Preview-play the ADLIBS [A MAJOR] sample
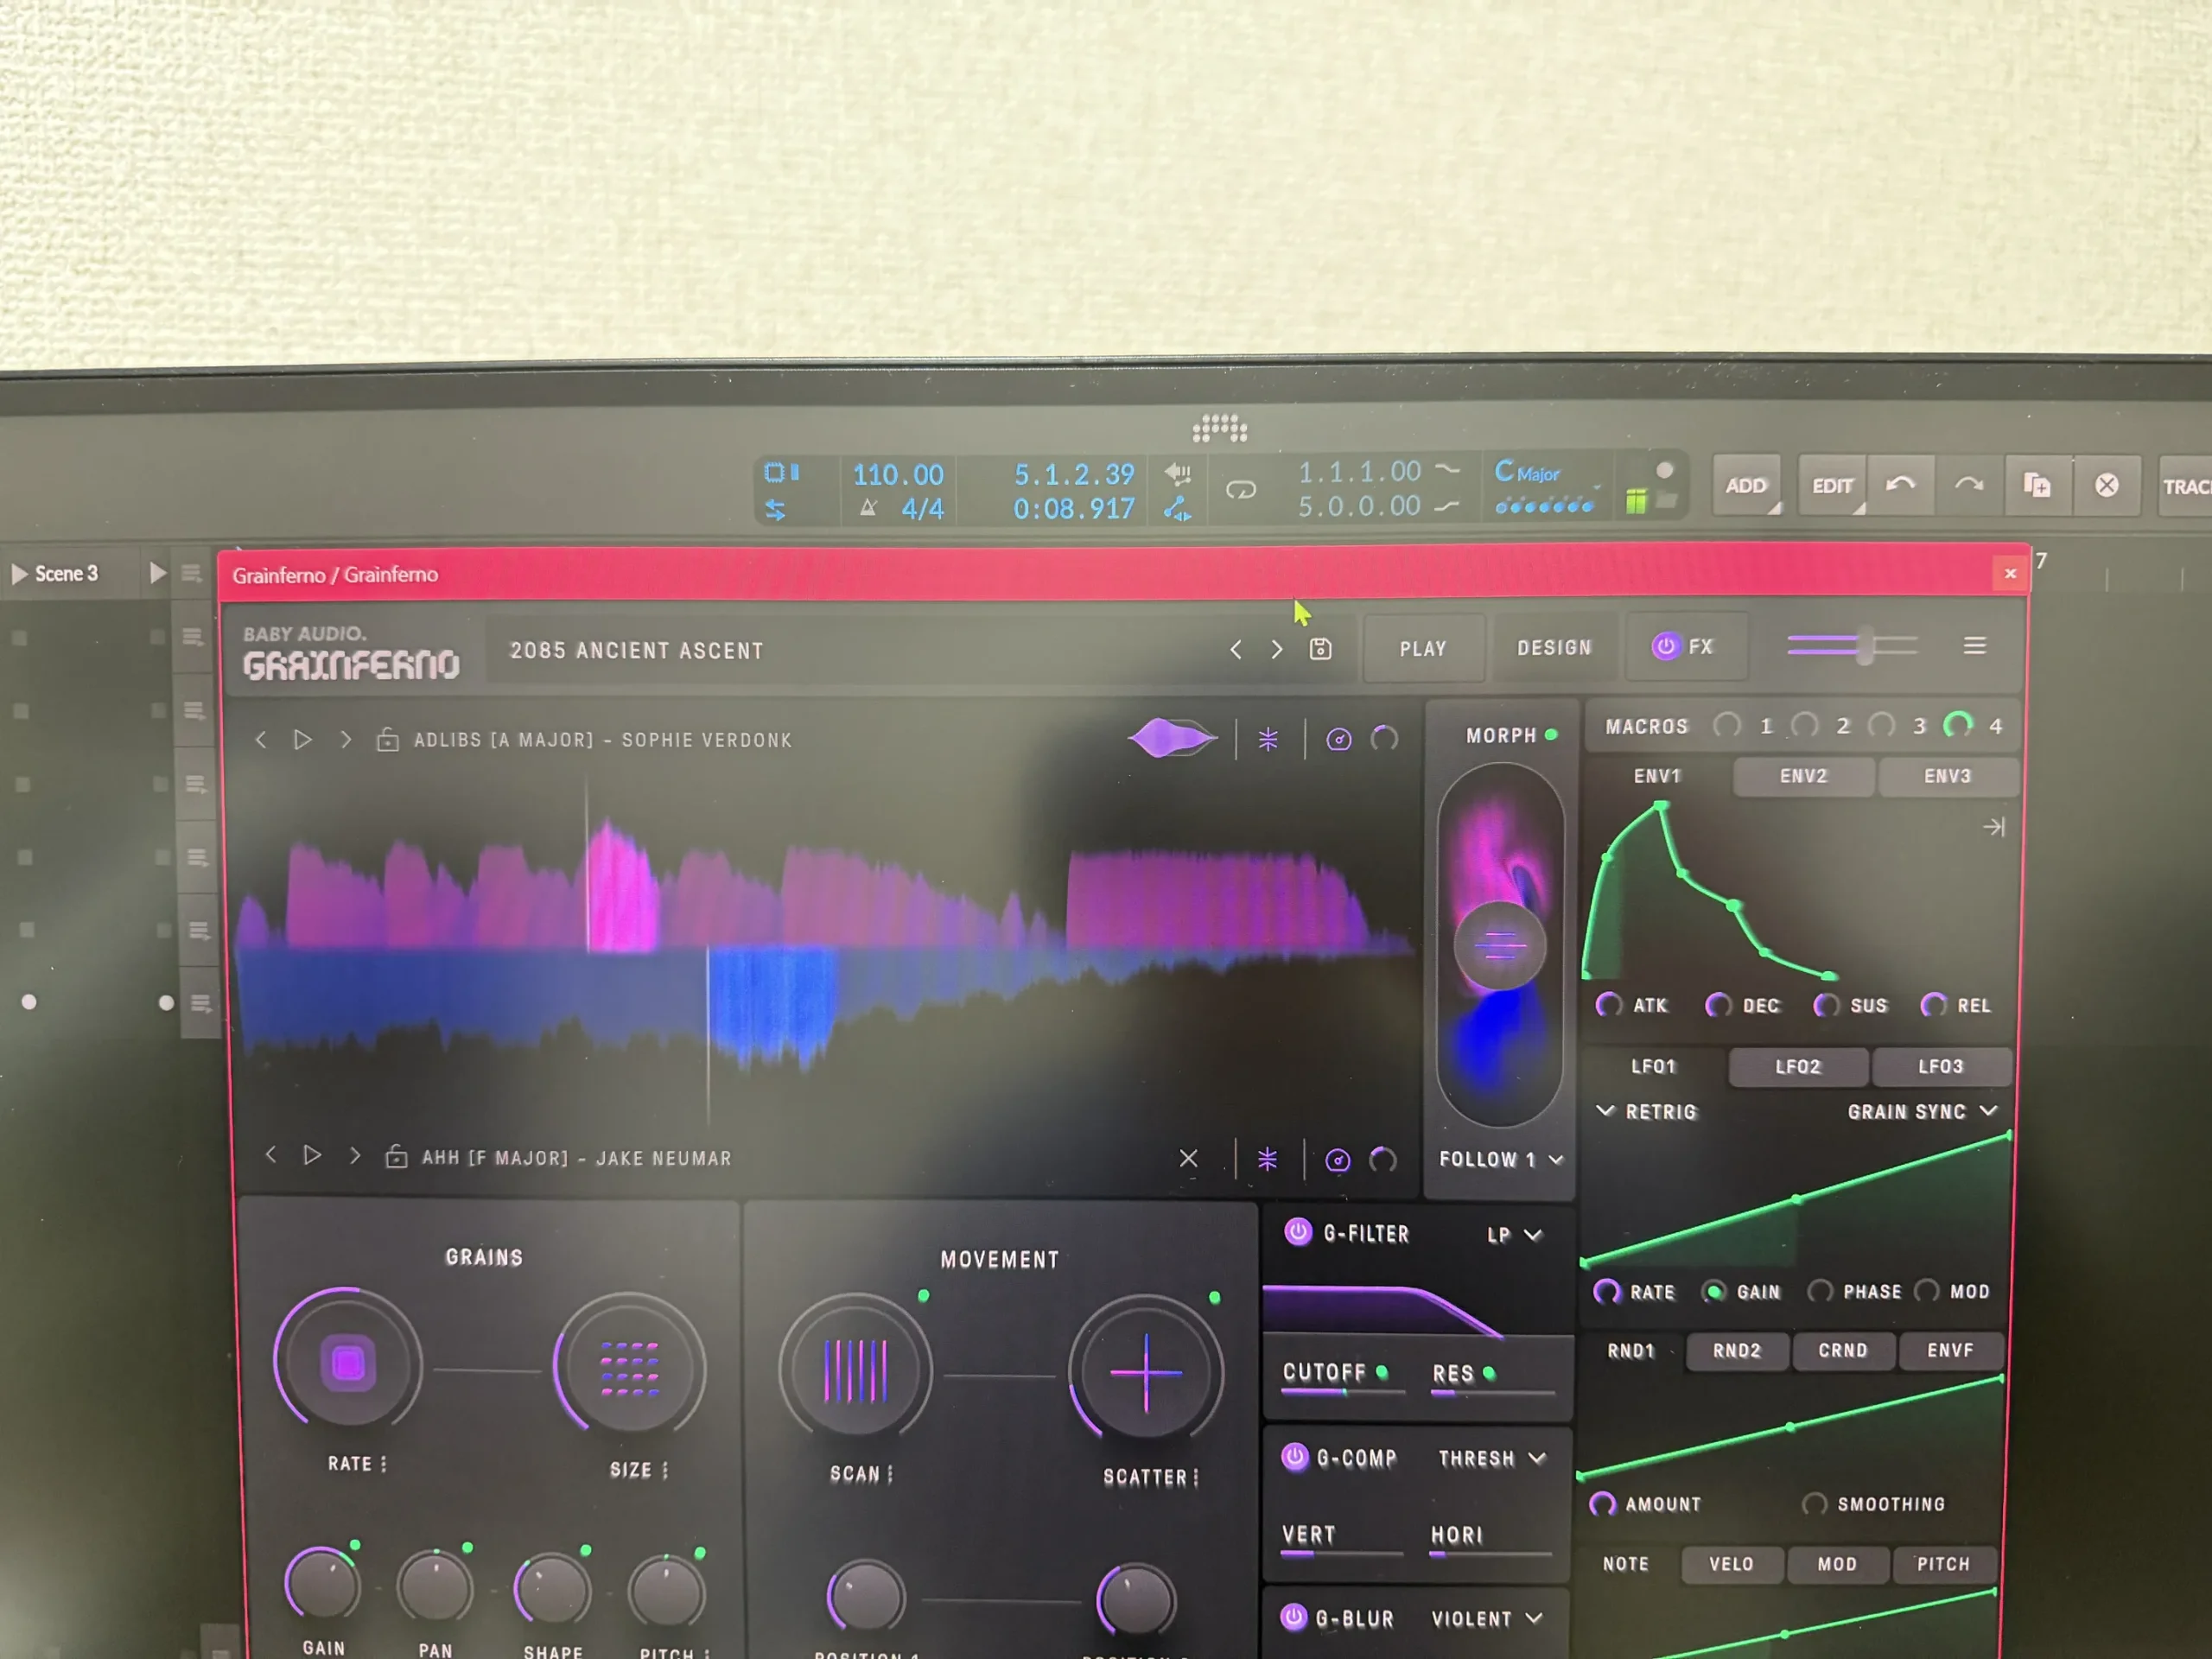2212x1659 pixels. click(x=302, y=739)
